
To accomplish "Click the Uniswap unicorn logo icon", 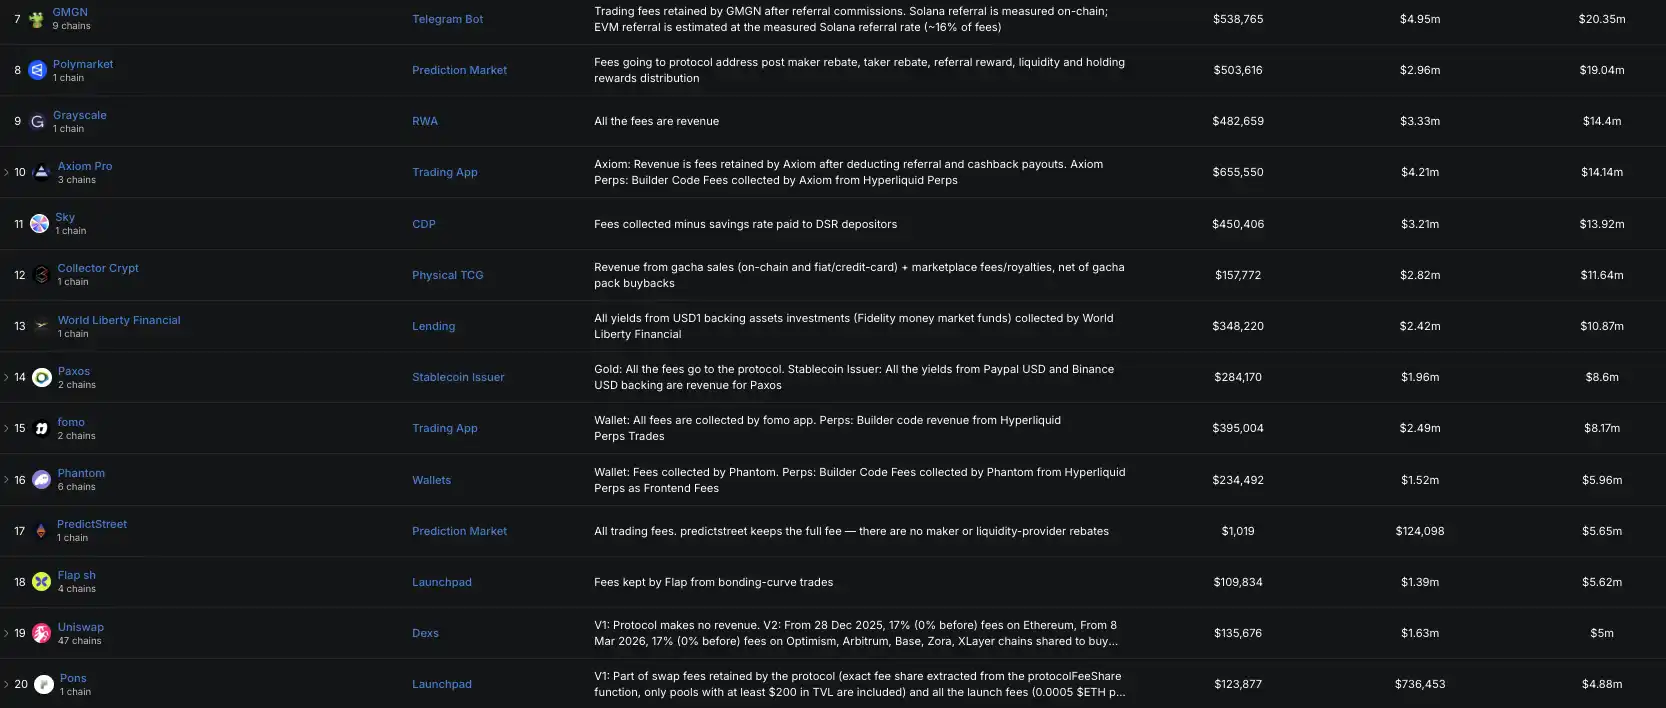I will [42, 633].
